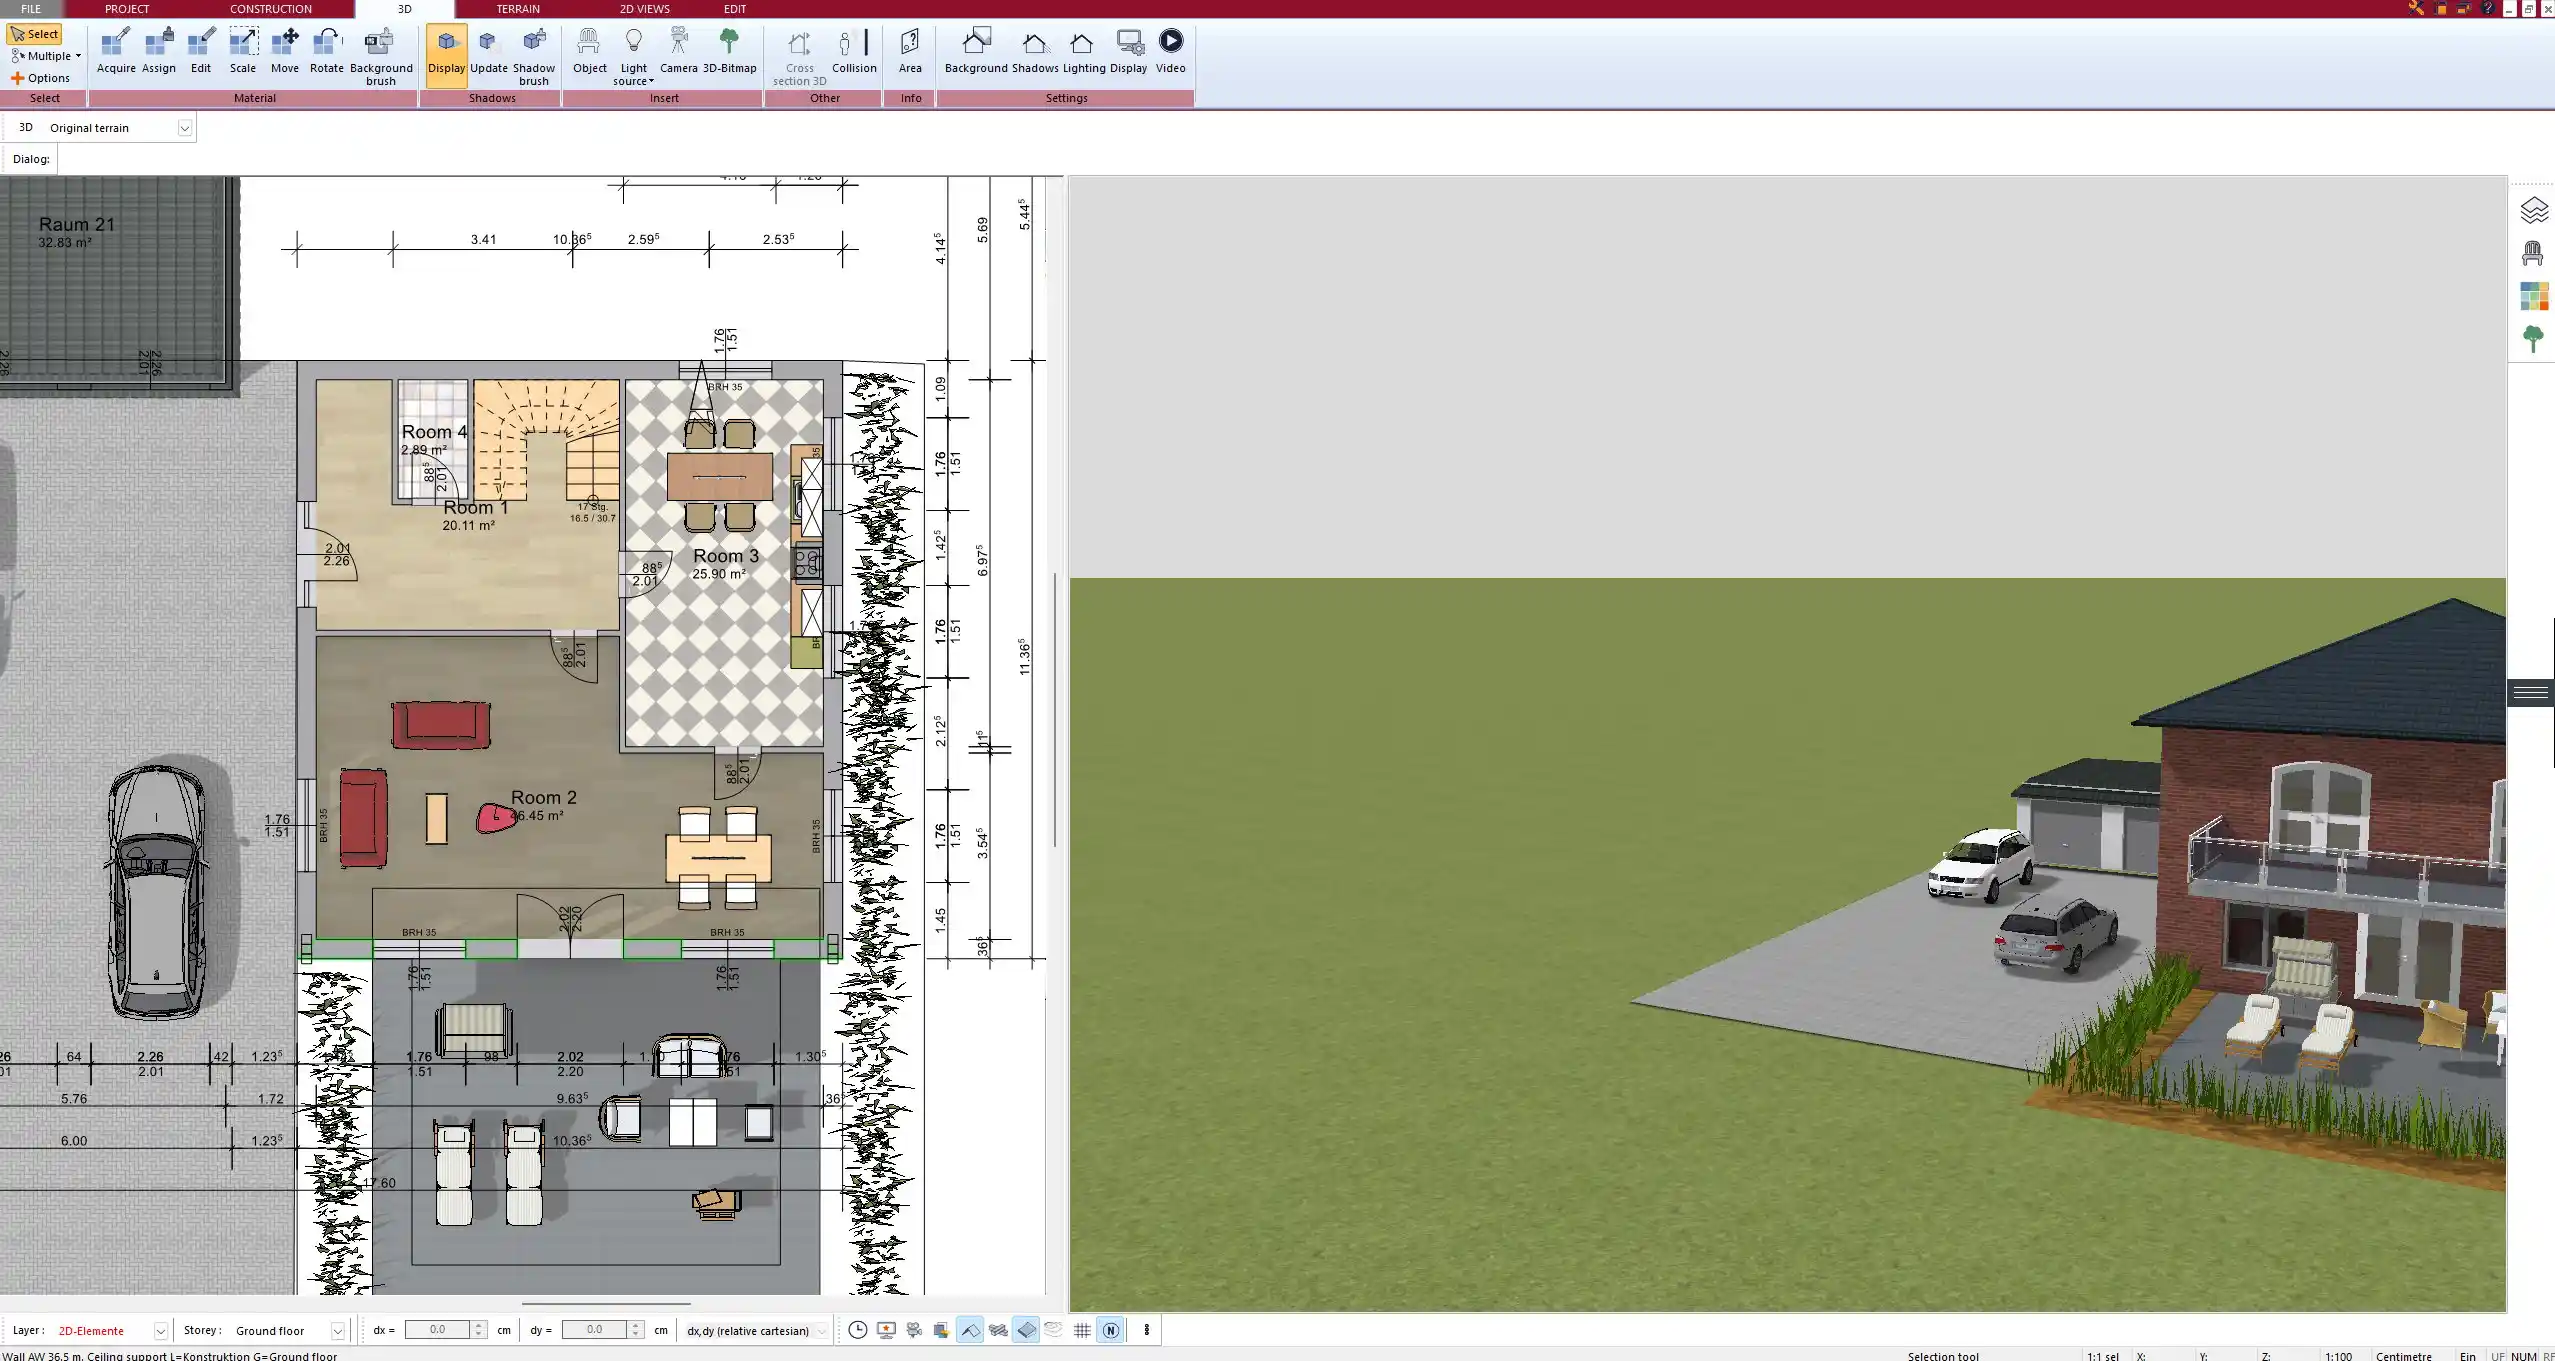The image size is (2555, 1361).
Task: Toggle the north arrow N button
Action: 1110,1330
